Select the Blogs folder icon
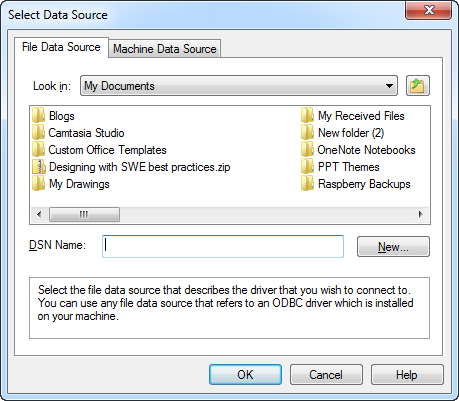459x401 pixels. point(38,115)
